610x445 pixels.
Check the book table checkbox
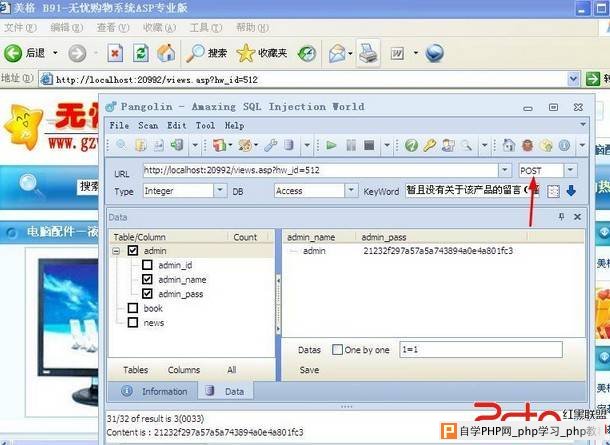pos(133,308)
